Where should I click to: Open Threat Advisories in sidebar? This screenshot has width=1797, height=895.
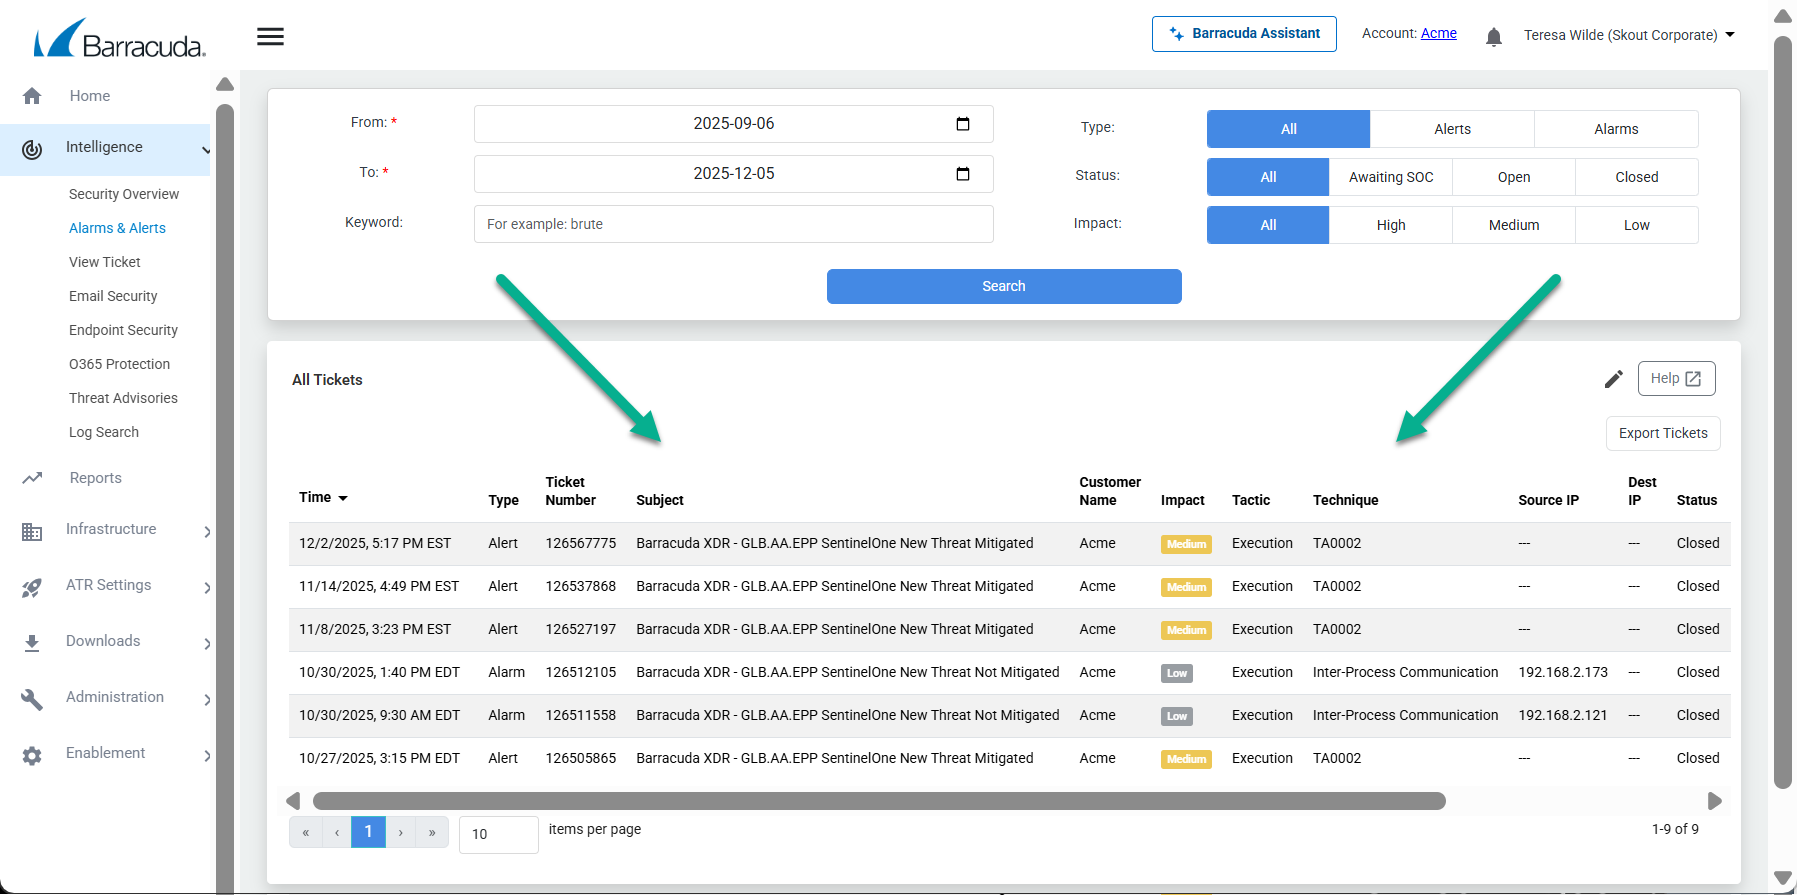click(123, 398)
